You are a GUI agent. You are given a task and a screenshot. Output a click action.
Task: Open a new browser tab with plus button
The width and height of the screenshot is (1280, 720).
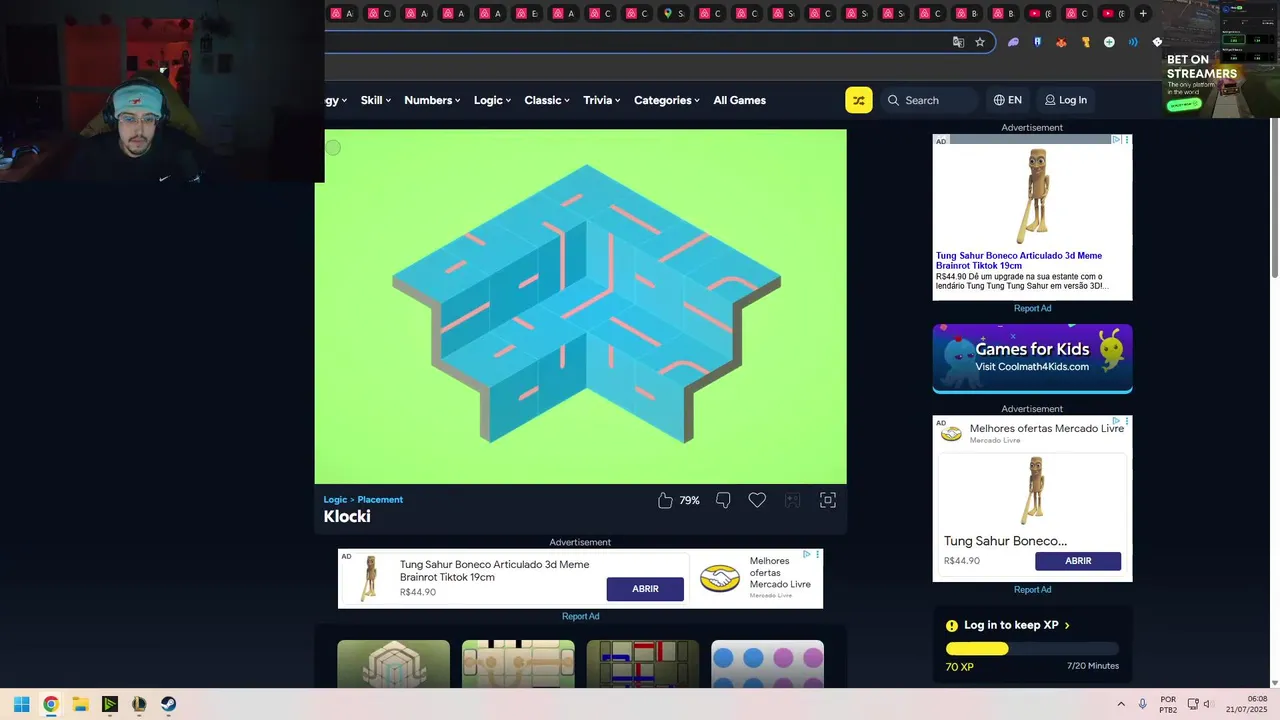[x=1143, y=13]
